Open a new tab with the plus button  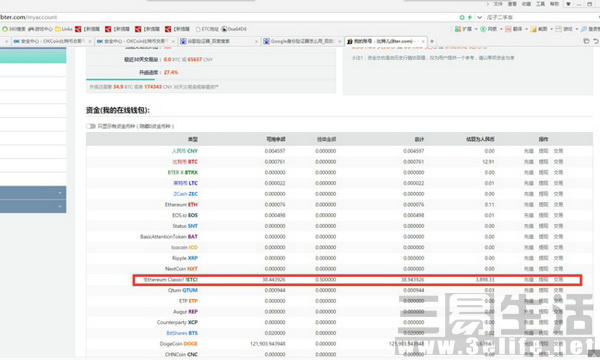click(x=432, y=41)
